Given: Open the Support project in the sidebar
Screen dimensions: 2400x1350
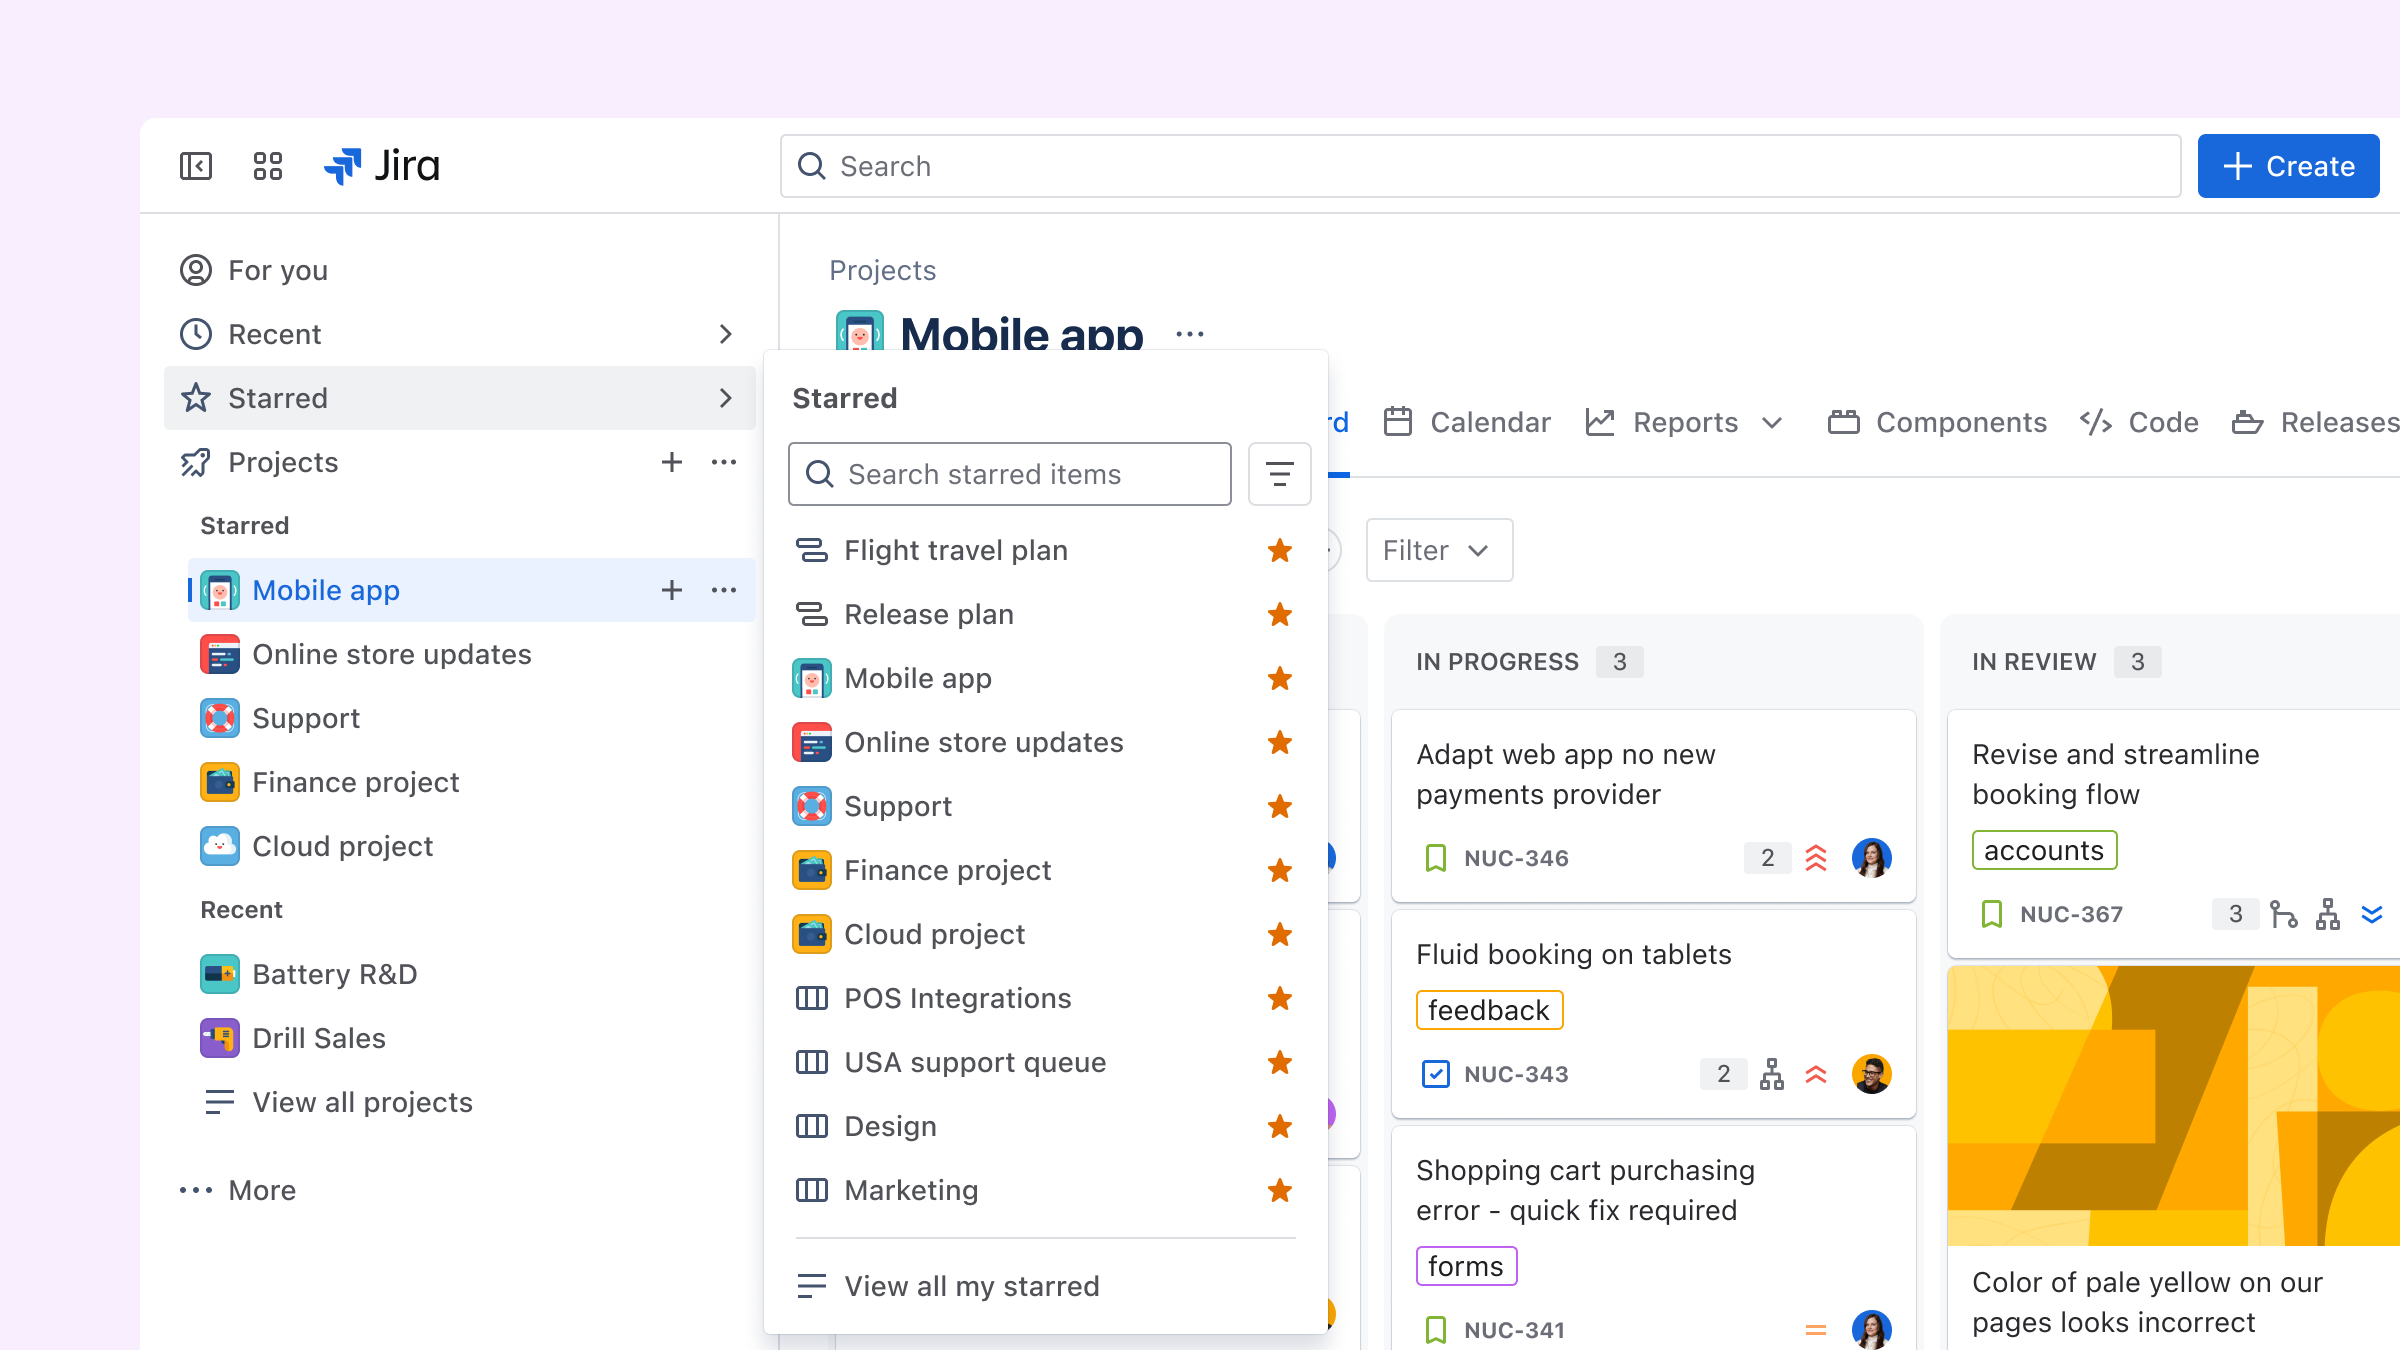Looking at the screenshot, I should 306,718.
